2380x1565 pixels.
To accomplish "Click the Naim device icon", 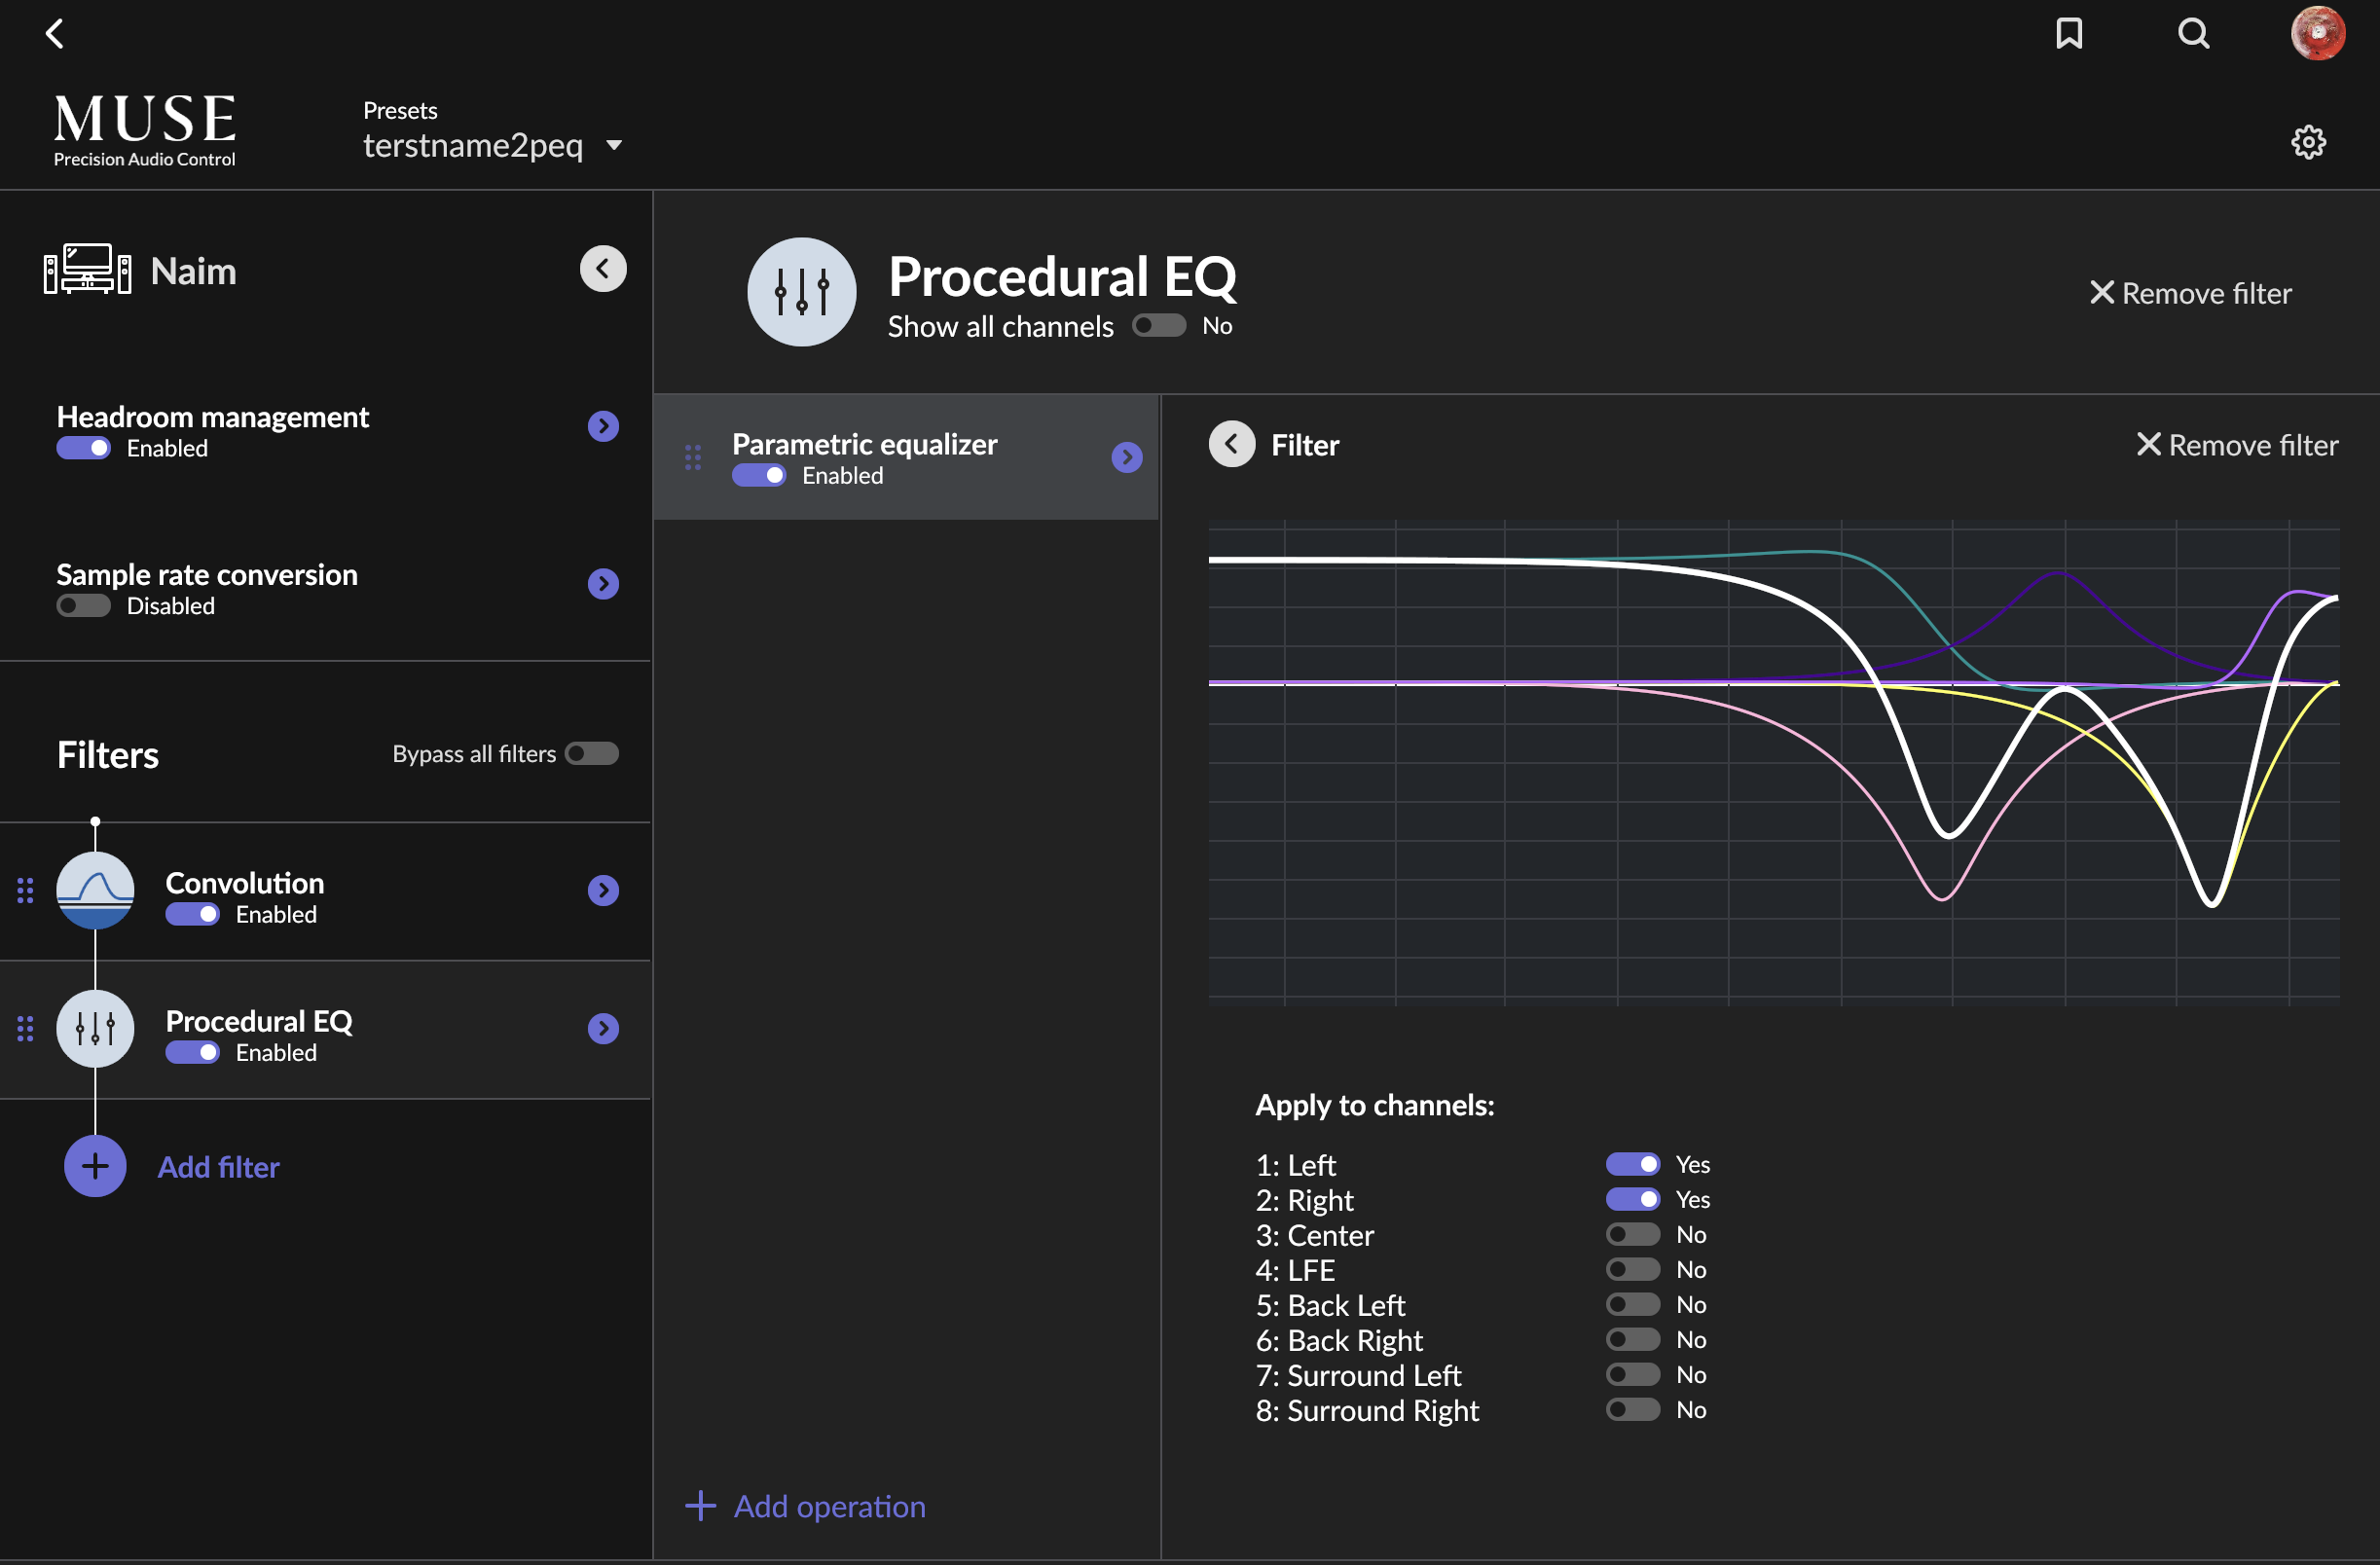I will coord(86,268).
